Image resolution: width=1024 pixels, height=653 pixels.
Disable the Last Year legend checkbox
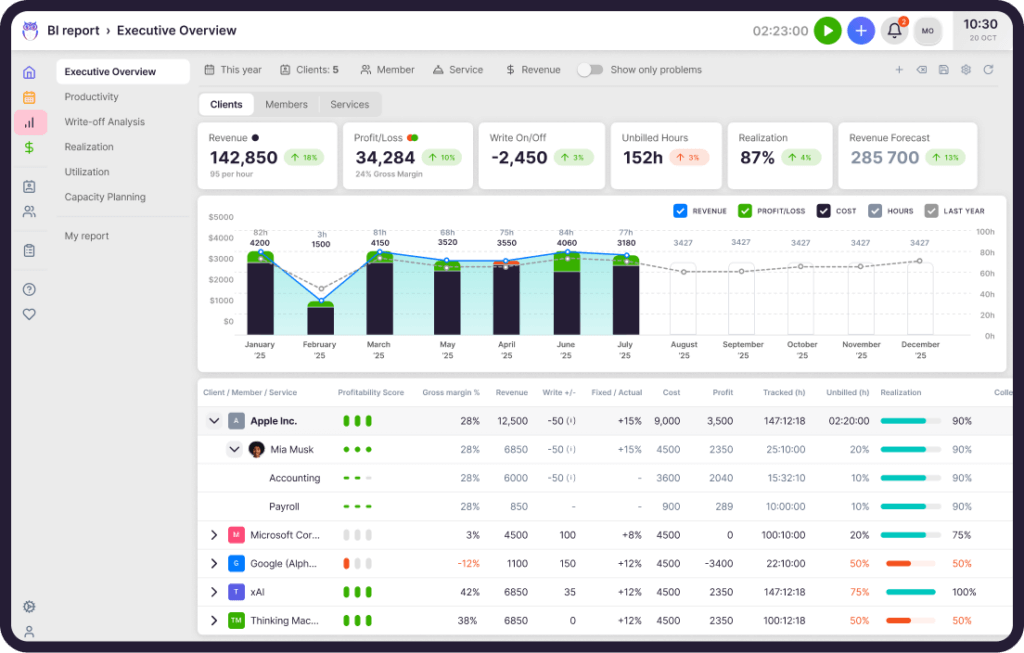tap(931, 211)
